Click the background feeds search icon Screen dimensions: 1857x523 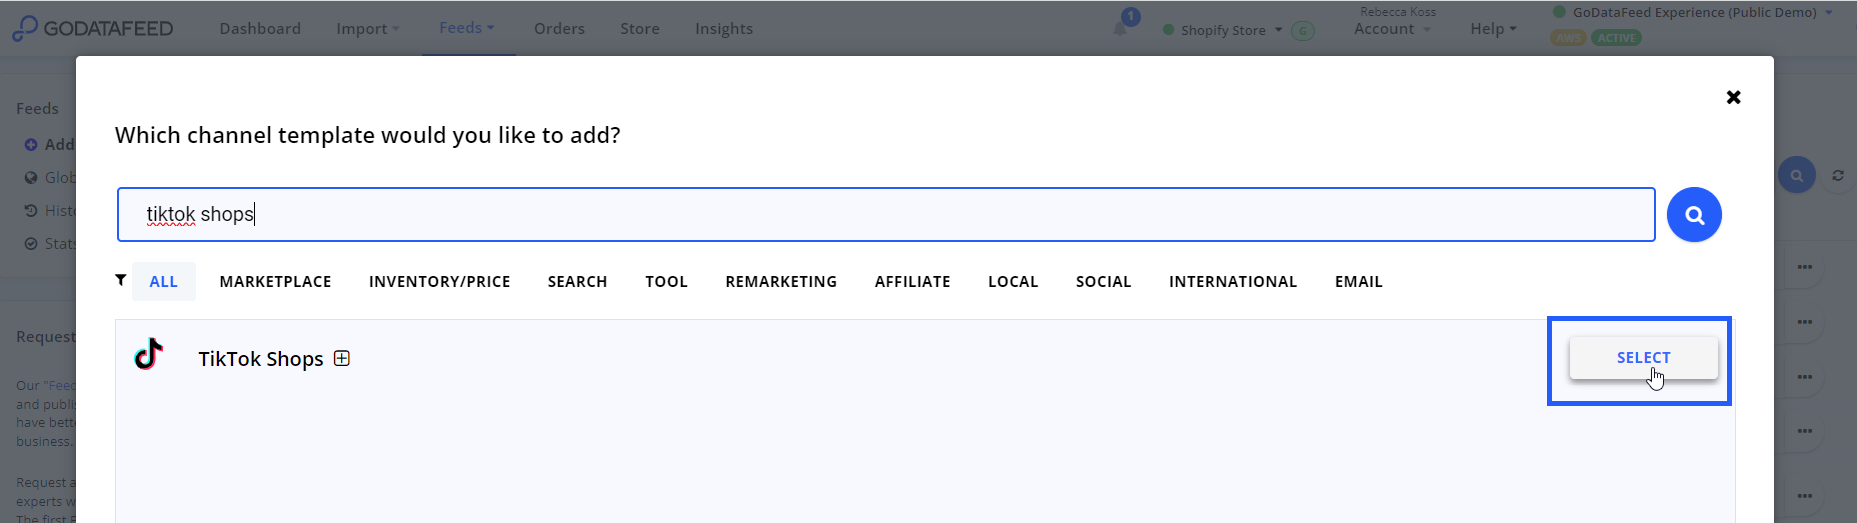[x=1796, y=176]
